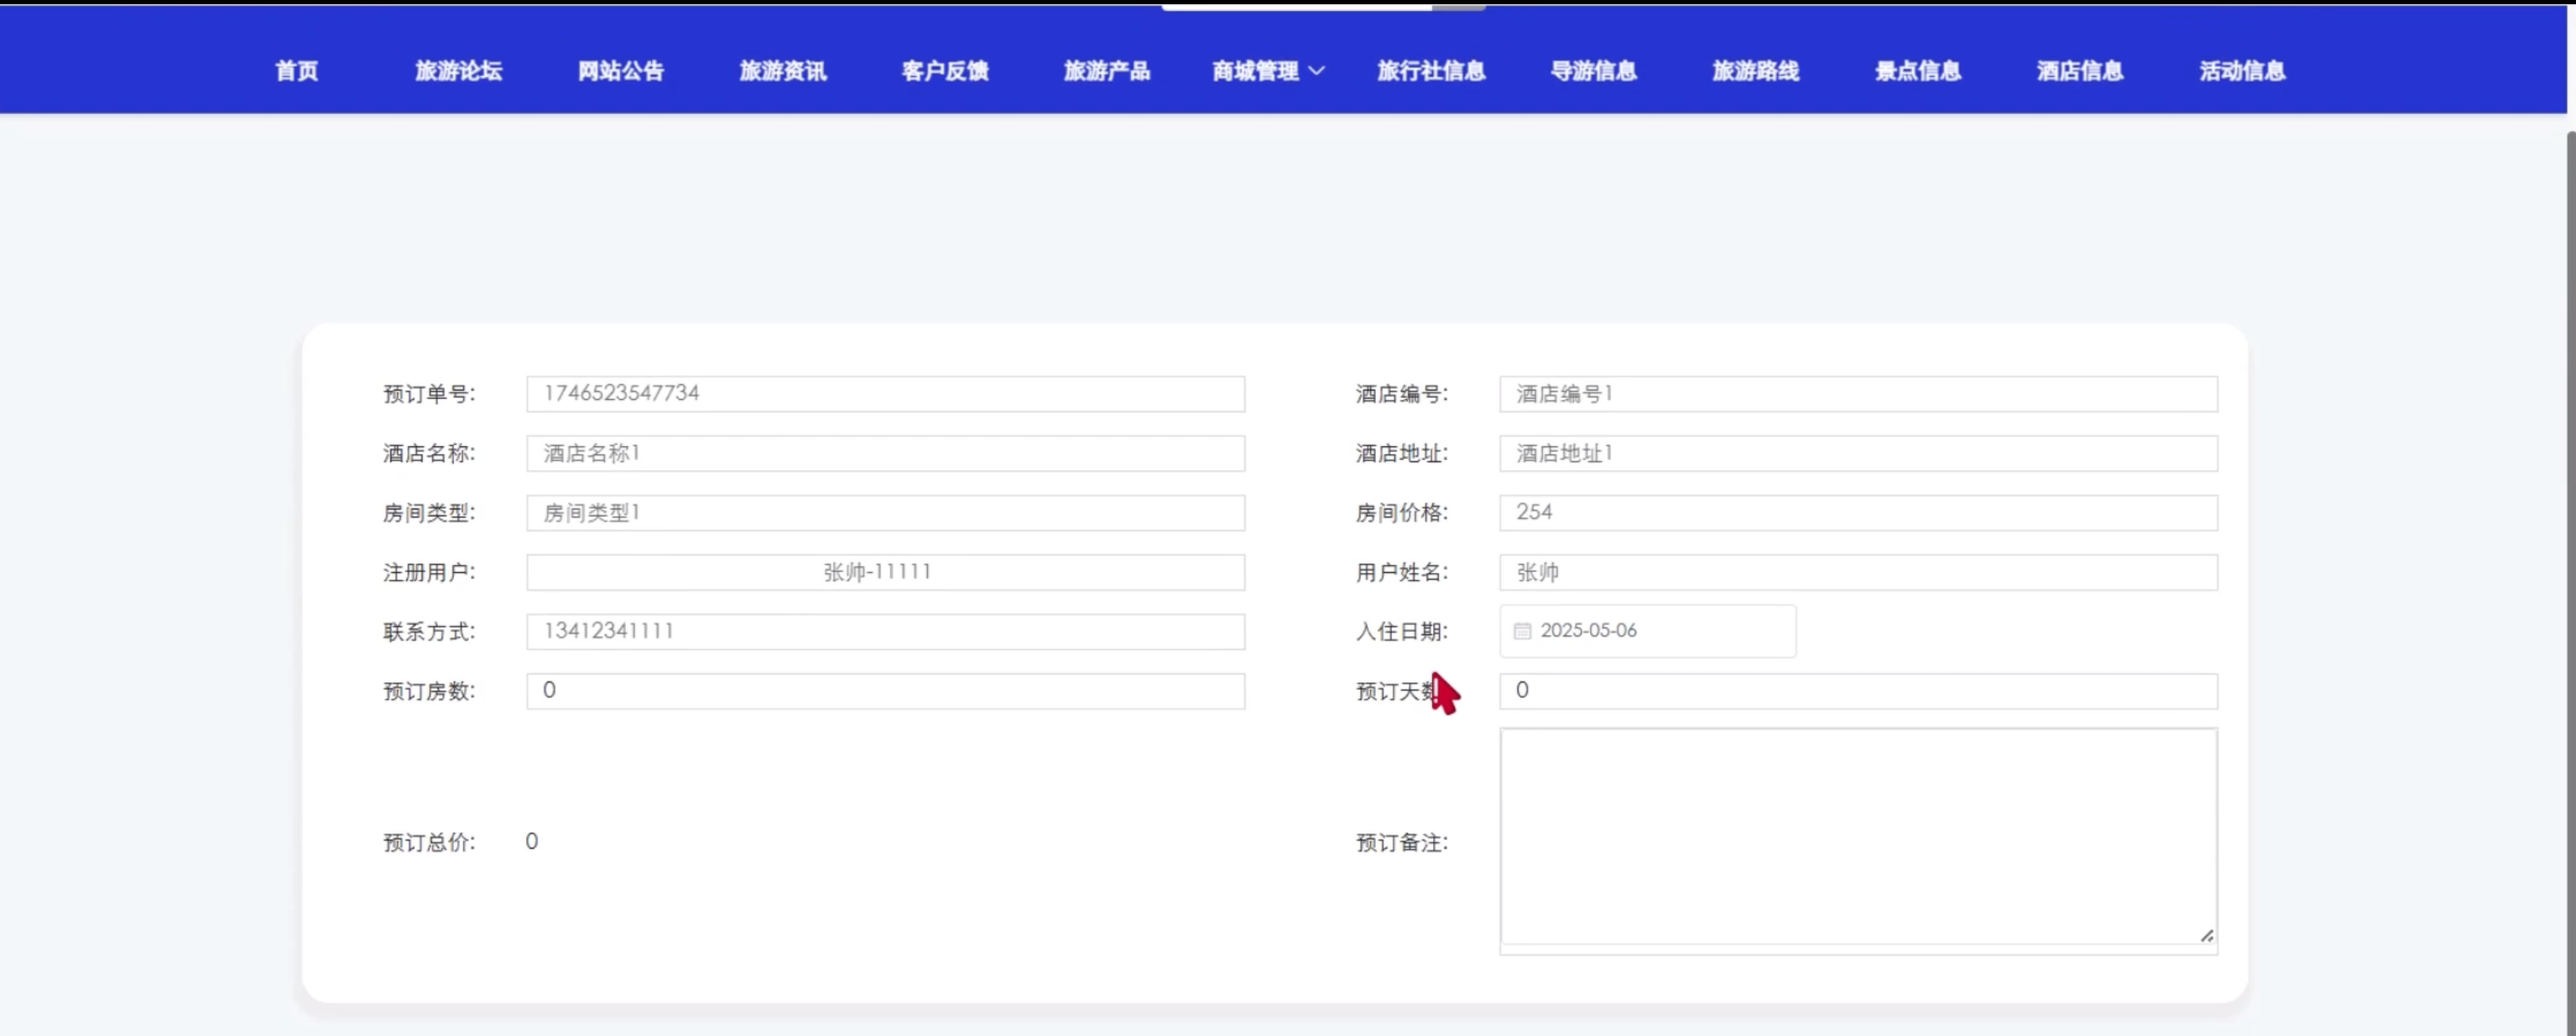Go to 旅游论坛 navigation tab
The image size is (2576, 1036).
click(458, 71)
